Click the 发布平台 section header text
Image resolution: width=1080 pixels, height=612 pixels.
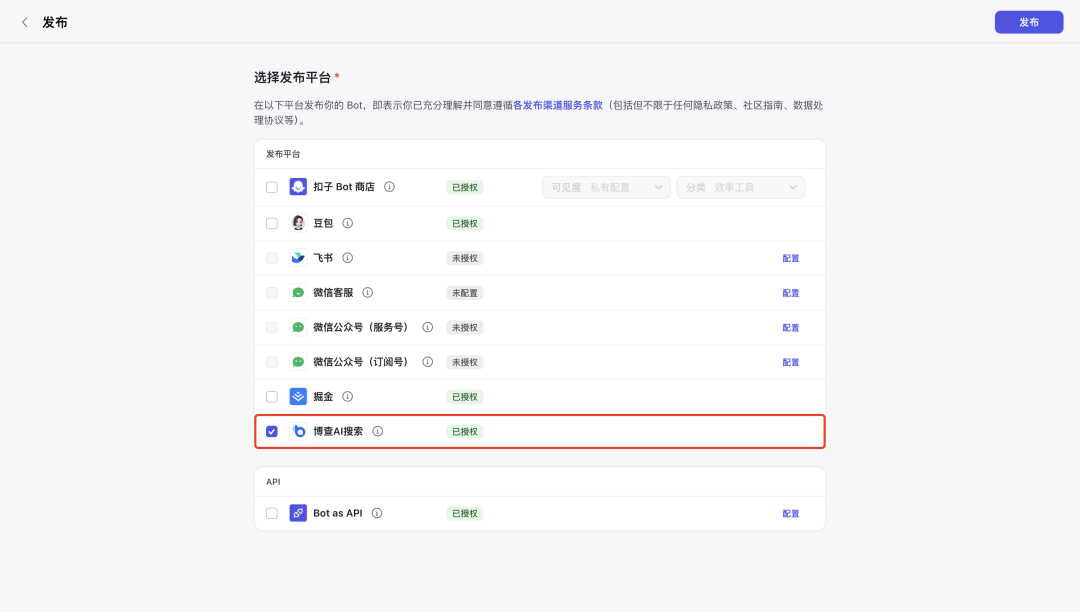tap(283, 154)
